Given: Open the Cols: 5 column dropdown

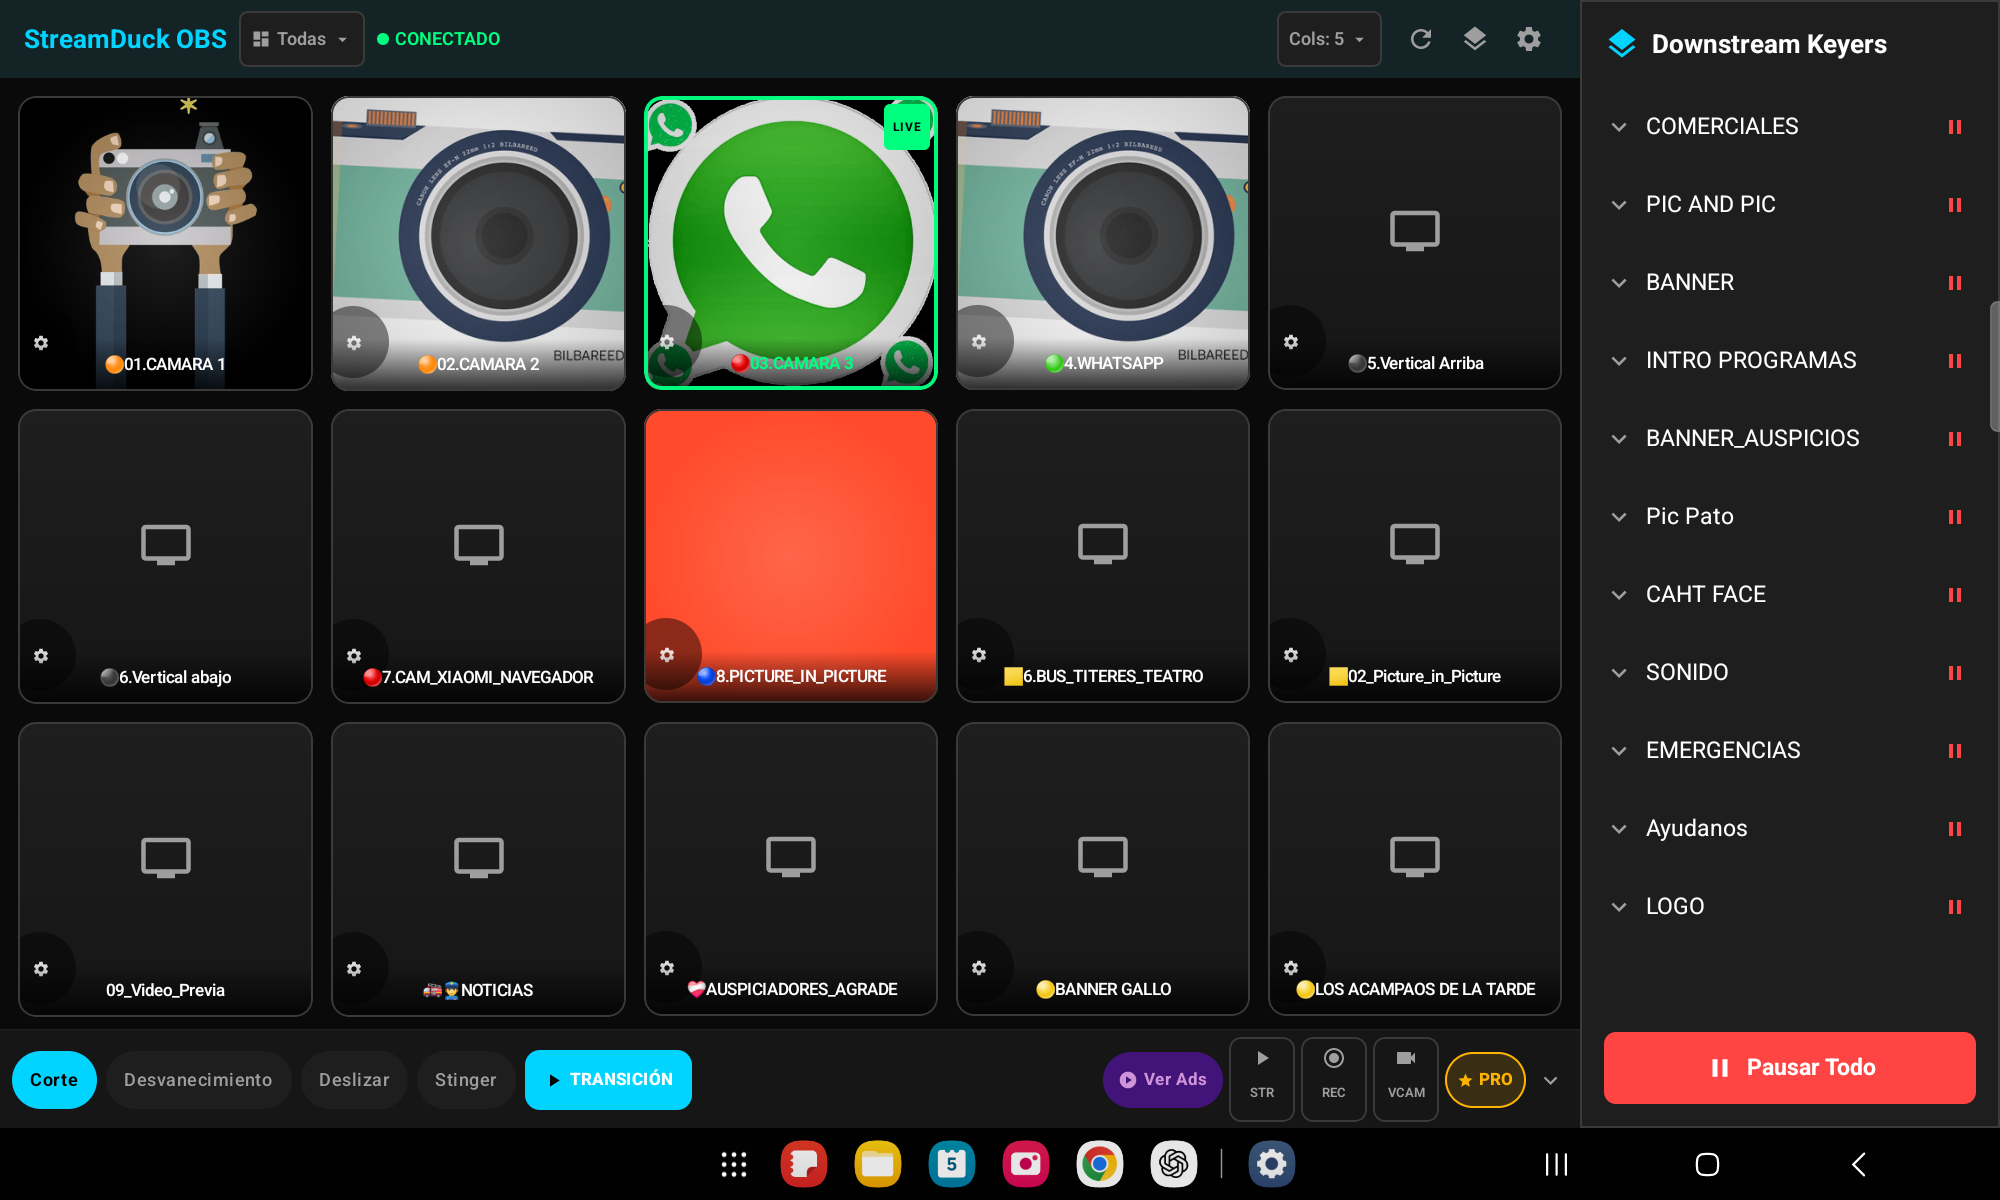Looking at the screenshot, I should (x=1328, y=39).
